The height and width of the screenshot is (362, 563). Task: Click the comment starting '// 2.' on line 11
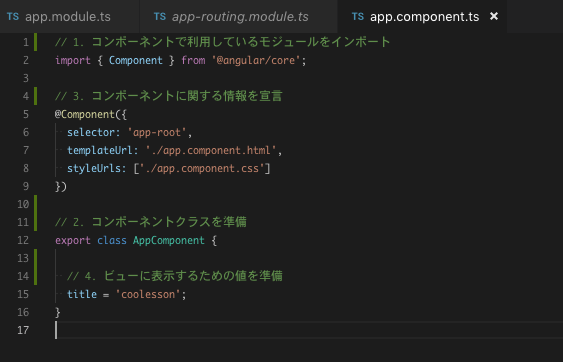tap(151, 222)
